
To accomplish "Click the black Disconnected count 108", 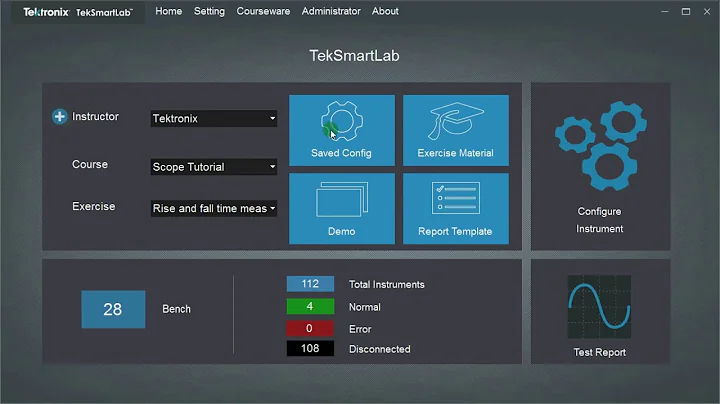I will 310,348.
